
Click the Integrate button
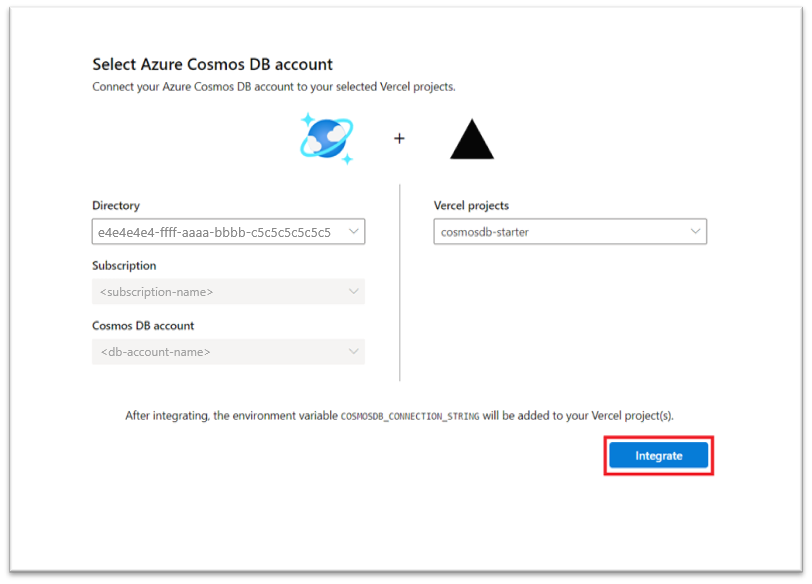[x=658, y=456]
